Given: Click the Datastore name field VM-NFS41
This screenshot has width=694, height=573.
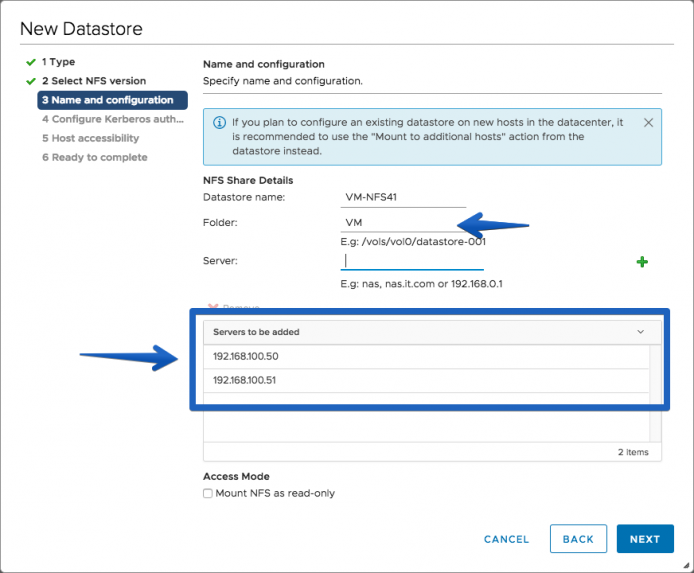Looking at the screenshot, I should 403,197.
